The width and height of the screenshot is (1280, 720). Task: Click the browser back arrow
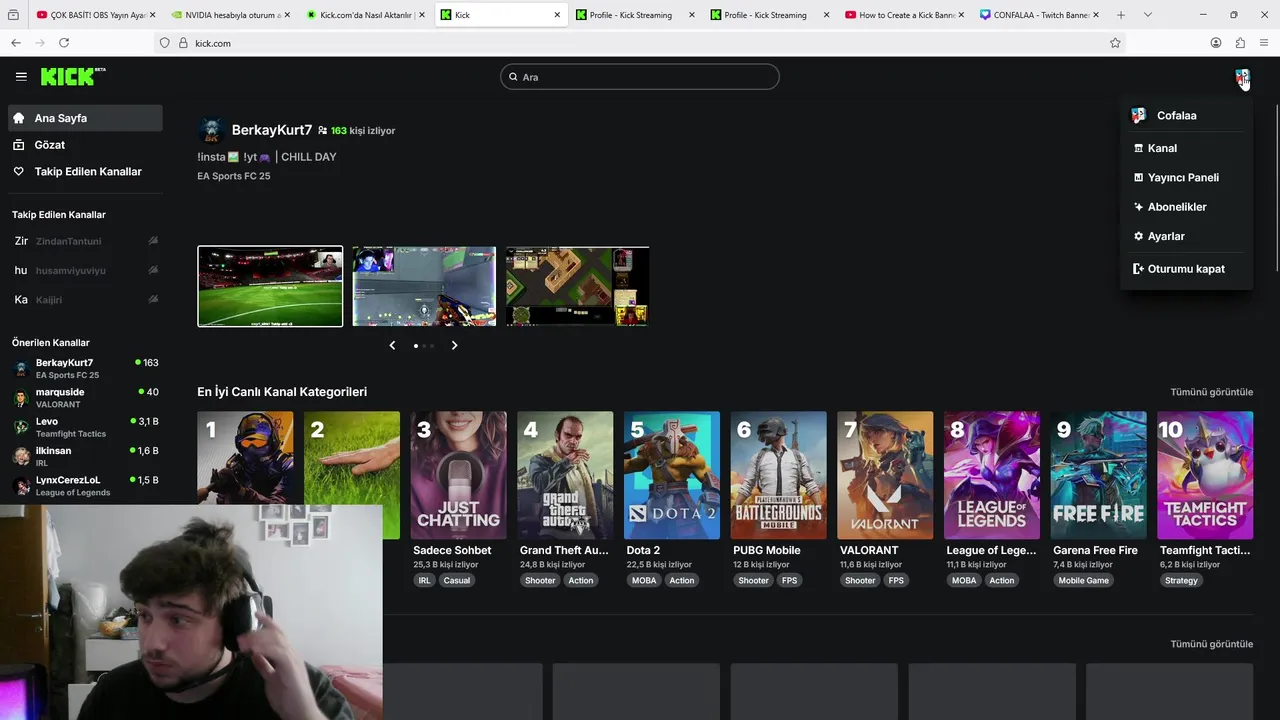tap(16, 43)
